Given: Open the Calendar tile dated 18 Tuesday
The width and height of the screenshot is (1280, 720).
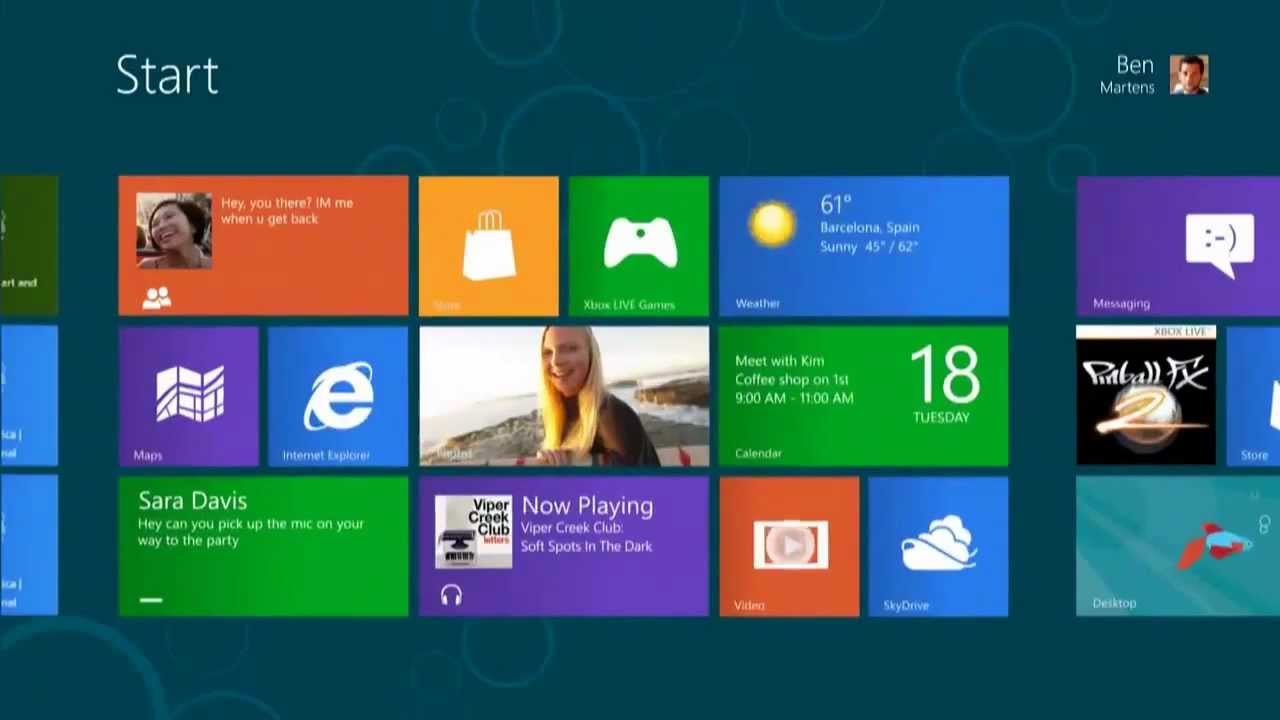Looking at the screenshot, I should (864, 396).
